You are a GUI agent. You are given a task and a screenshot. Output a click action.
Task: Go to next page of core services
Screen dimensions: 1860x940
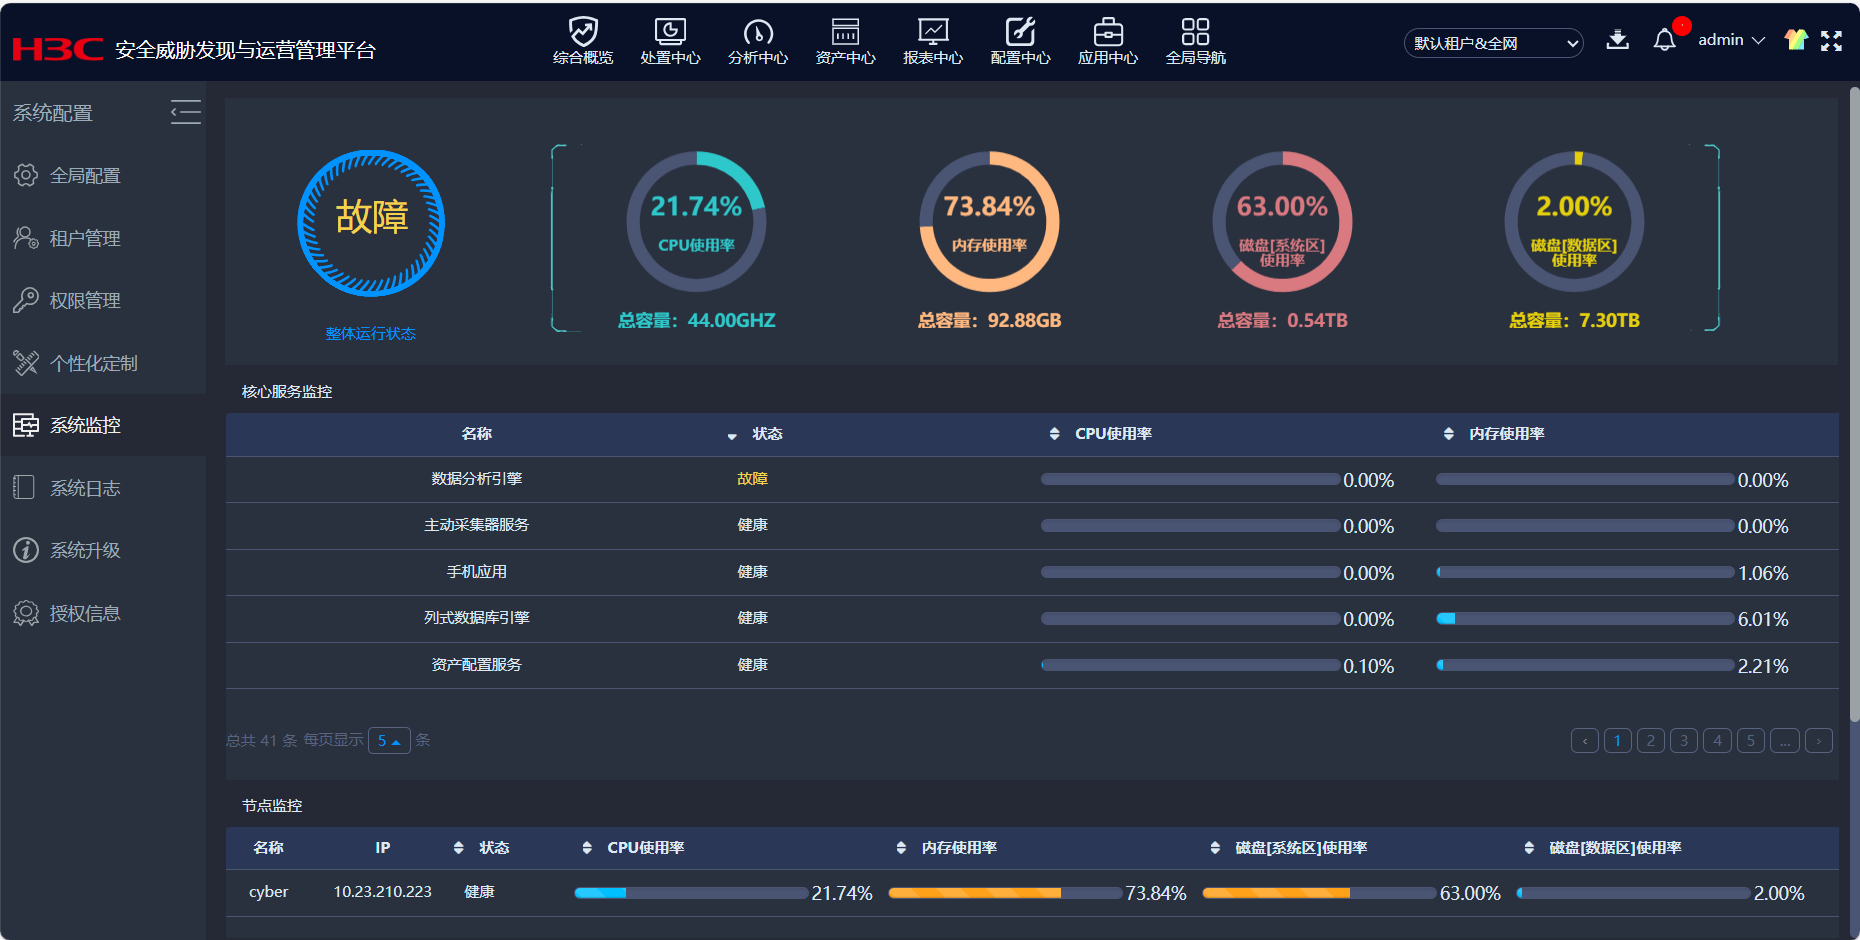(x=1819, y=740)
